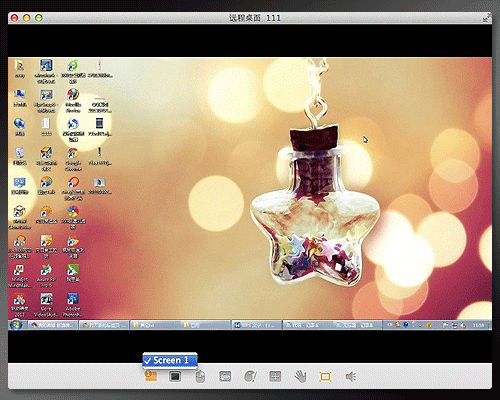Viewport: 500px width, 400px height.
Task: Open the screen selector monitor icon
Action: pyautogui.click(x=175, y=376)
